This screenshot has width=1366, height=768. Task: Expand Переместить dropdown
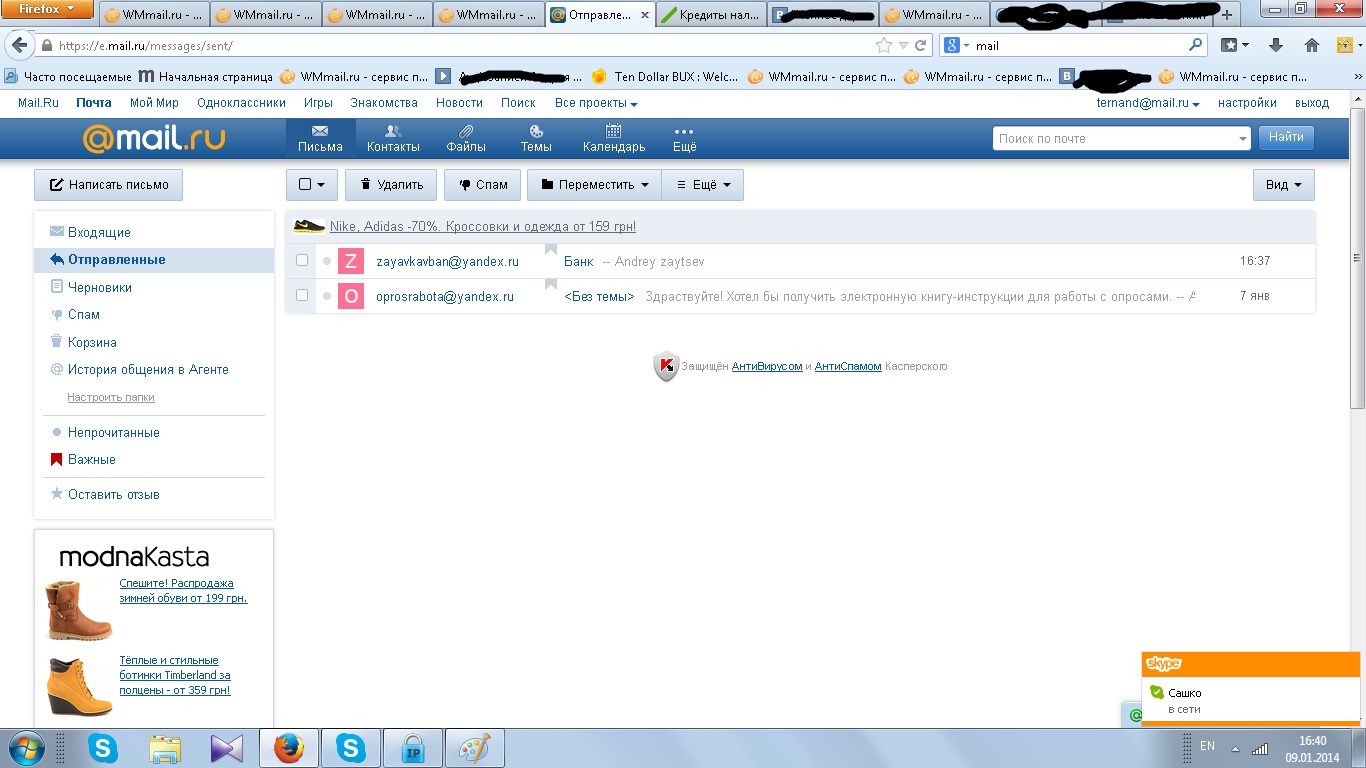[594, 185]
